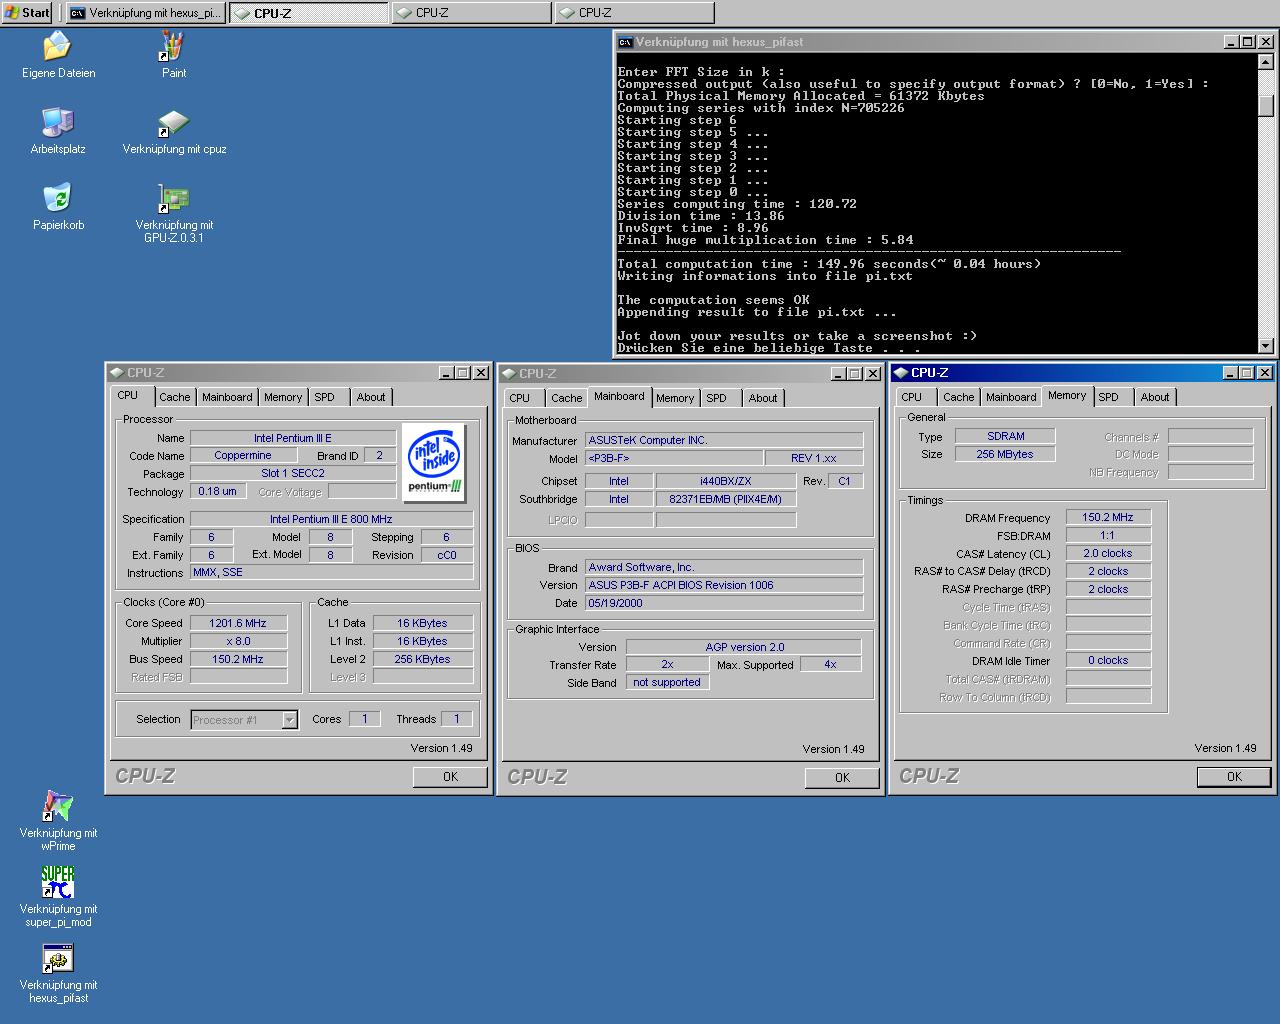Open Cache tab in mainboard CPU-Z window
The width and height of the screenshot is (1280, 1024).
(566, 398)
